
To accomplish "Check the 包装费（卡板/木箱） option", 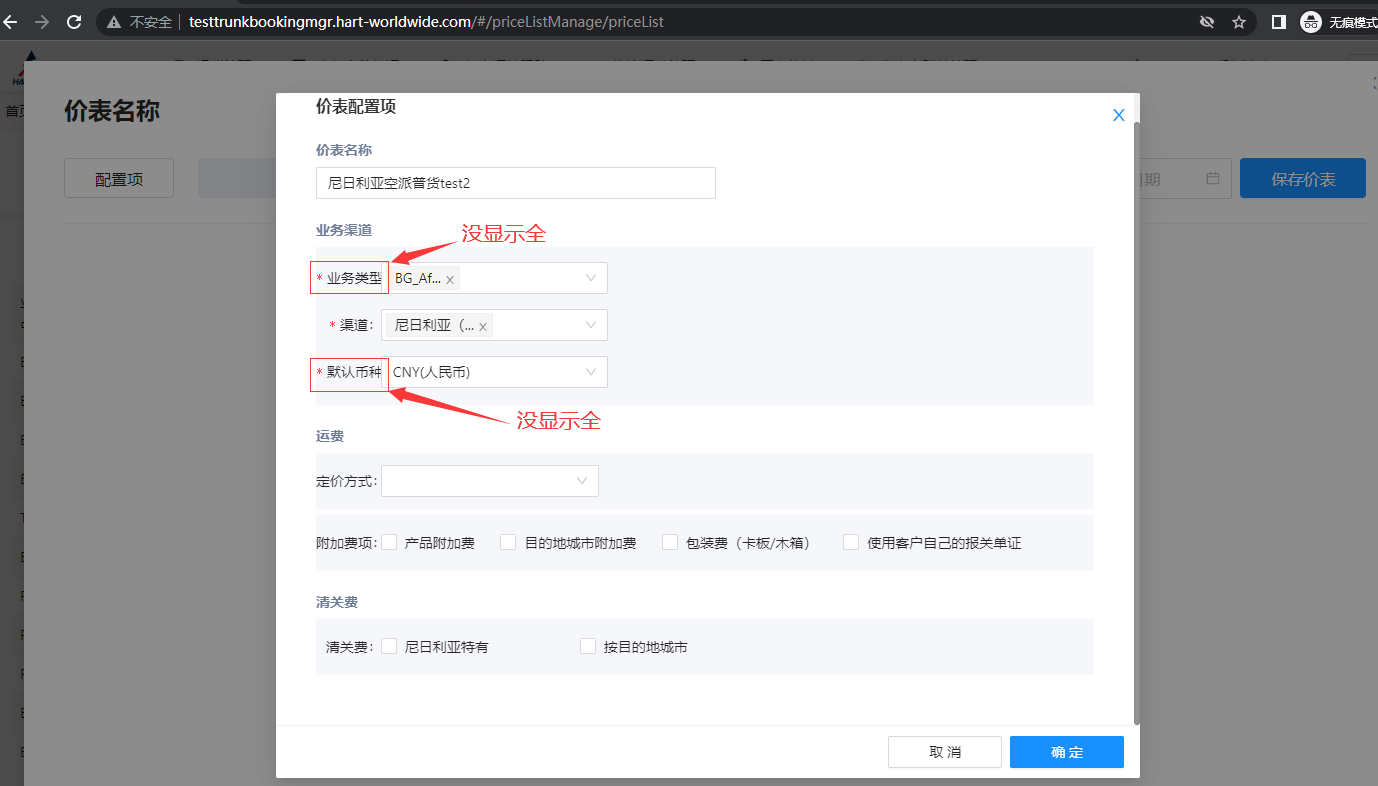I will pyautogui.click(x=669, y=541).
